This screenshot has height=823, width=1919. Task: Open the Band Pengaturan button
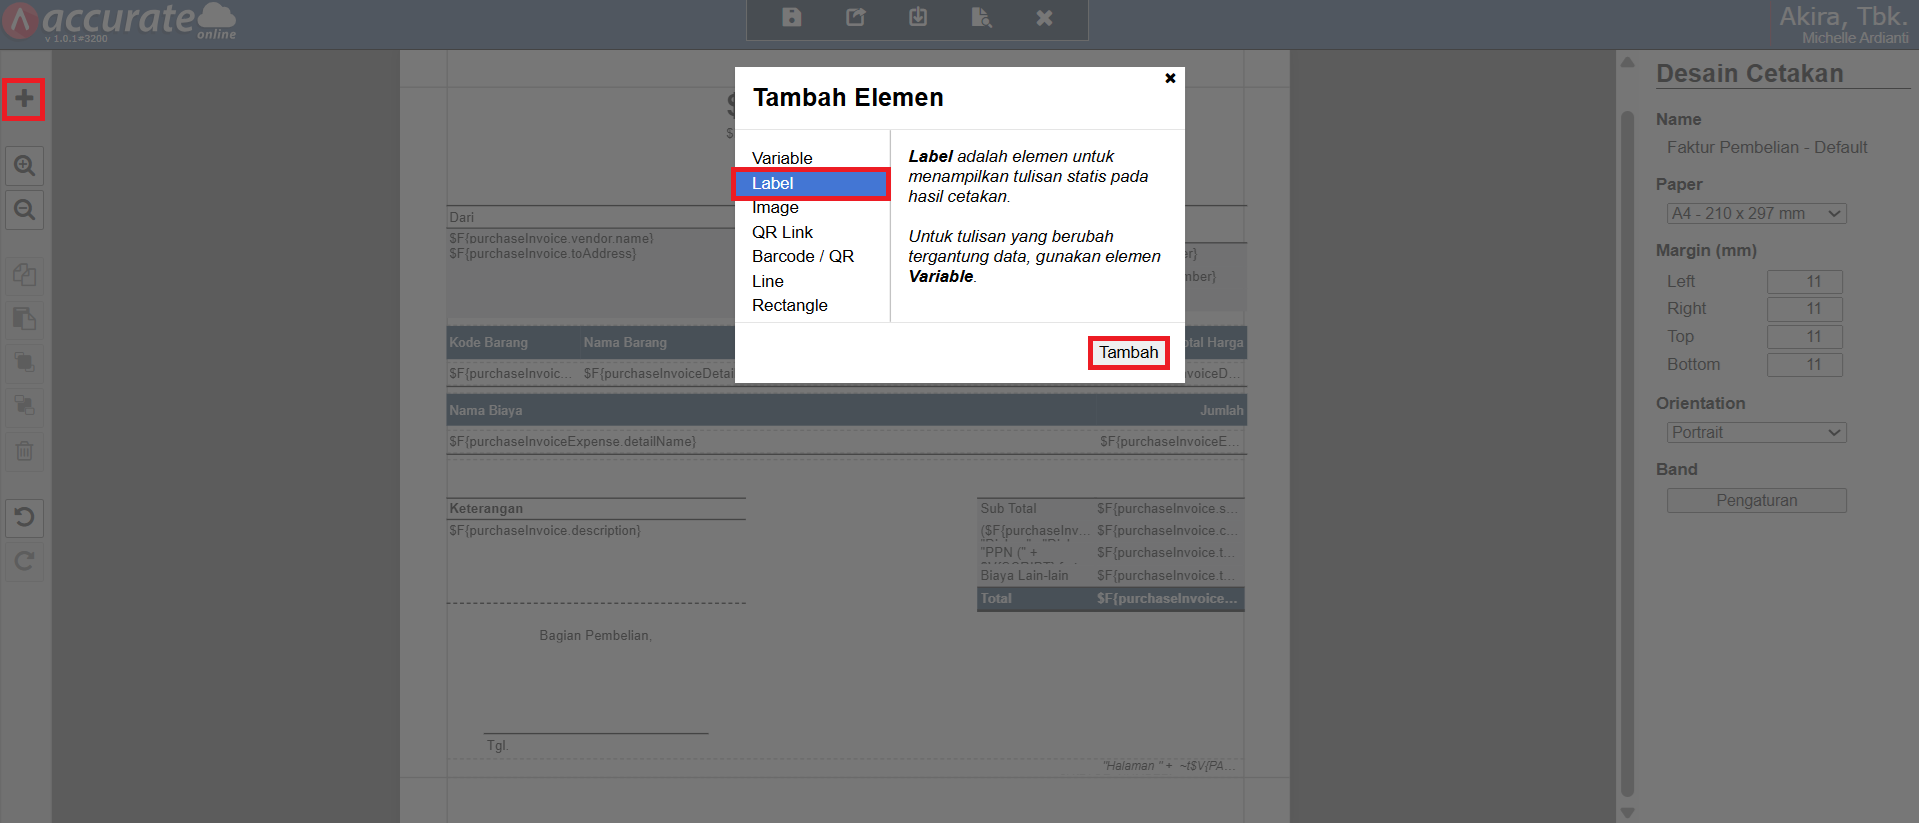[x=1756, y=501]
